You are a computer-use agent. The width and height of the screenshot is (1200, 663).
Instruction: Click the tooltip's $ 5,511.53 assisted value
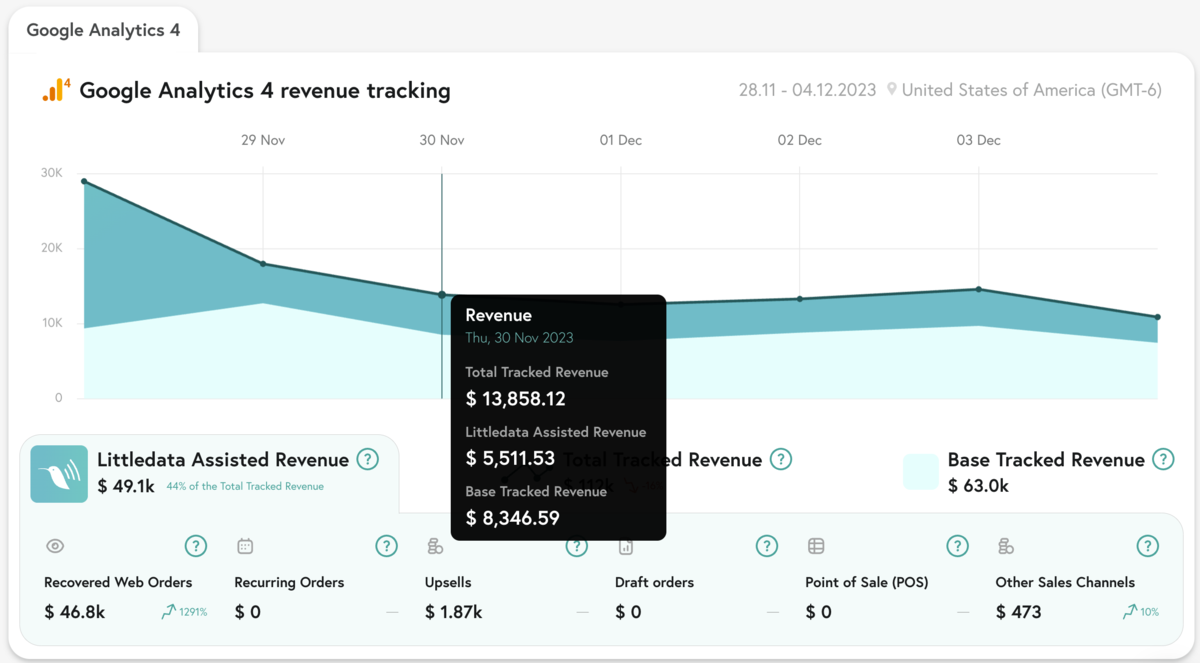(510, 459)
